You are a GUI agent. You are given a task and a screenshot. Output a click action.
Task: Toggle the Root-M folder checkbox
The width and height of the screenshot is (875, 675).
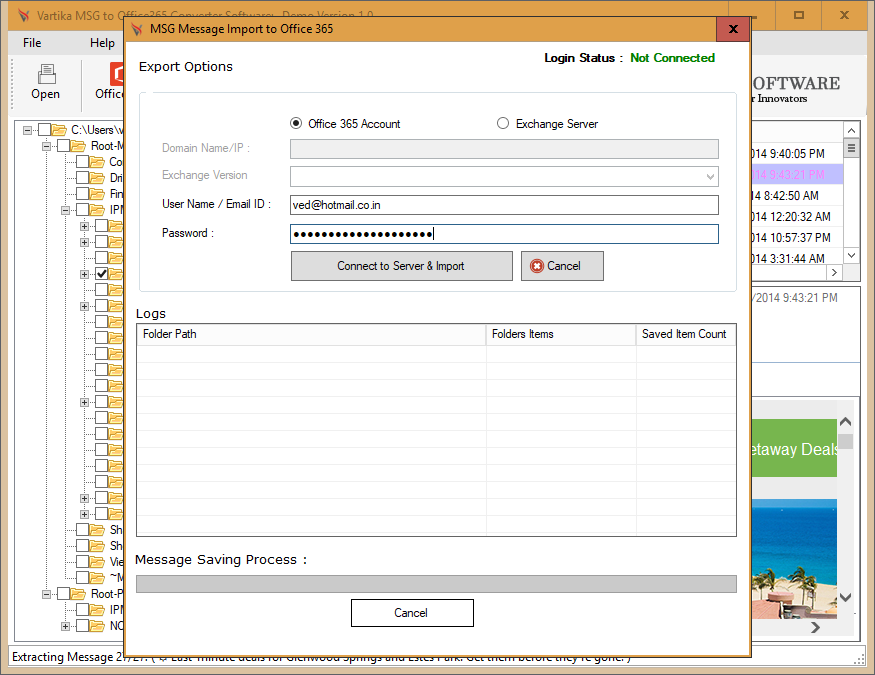pyautogui.click(x=64, y=146)
